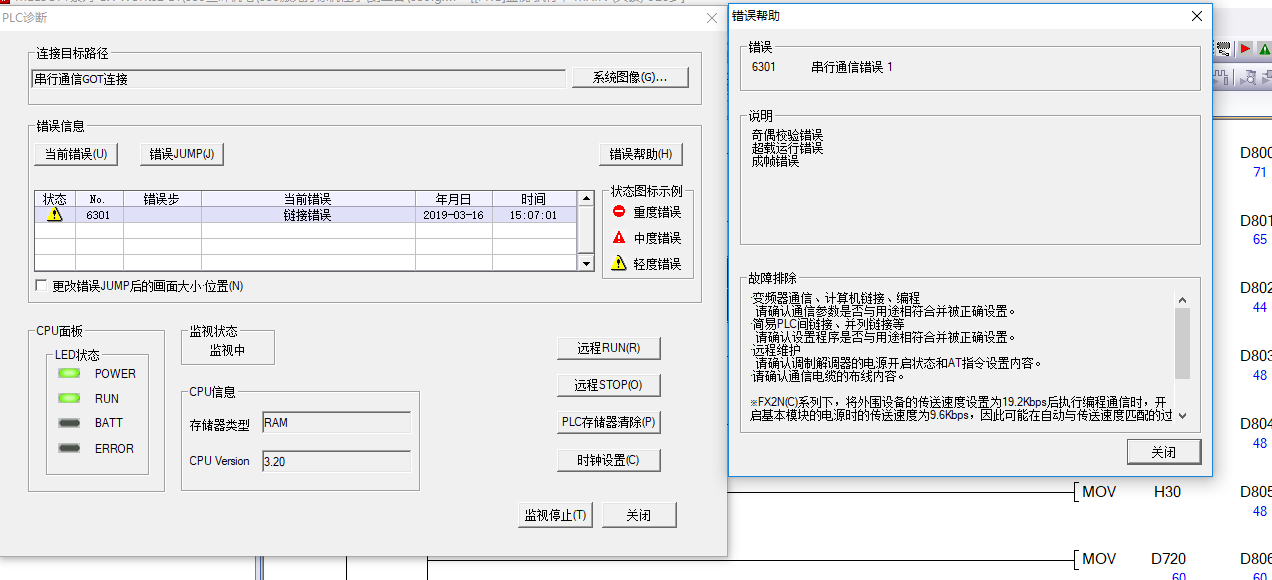Click the green POWER LED indicator
Screen dimensions: 1272x580
(x=69, y=374)
